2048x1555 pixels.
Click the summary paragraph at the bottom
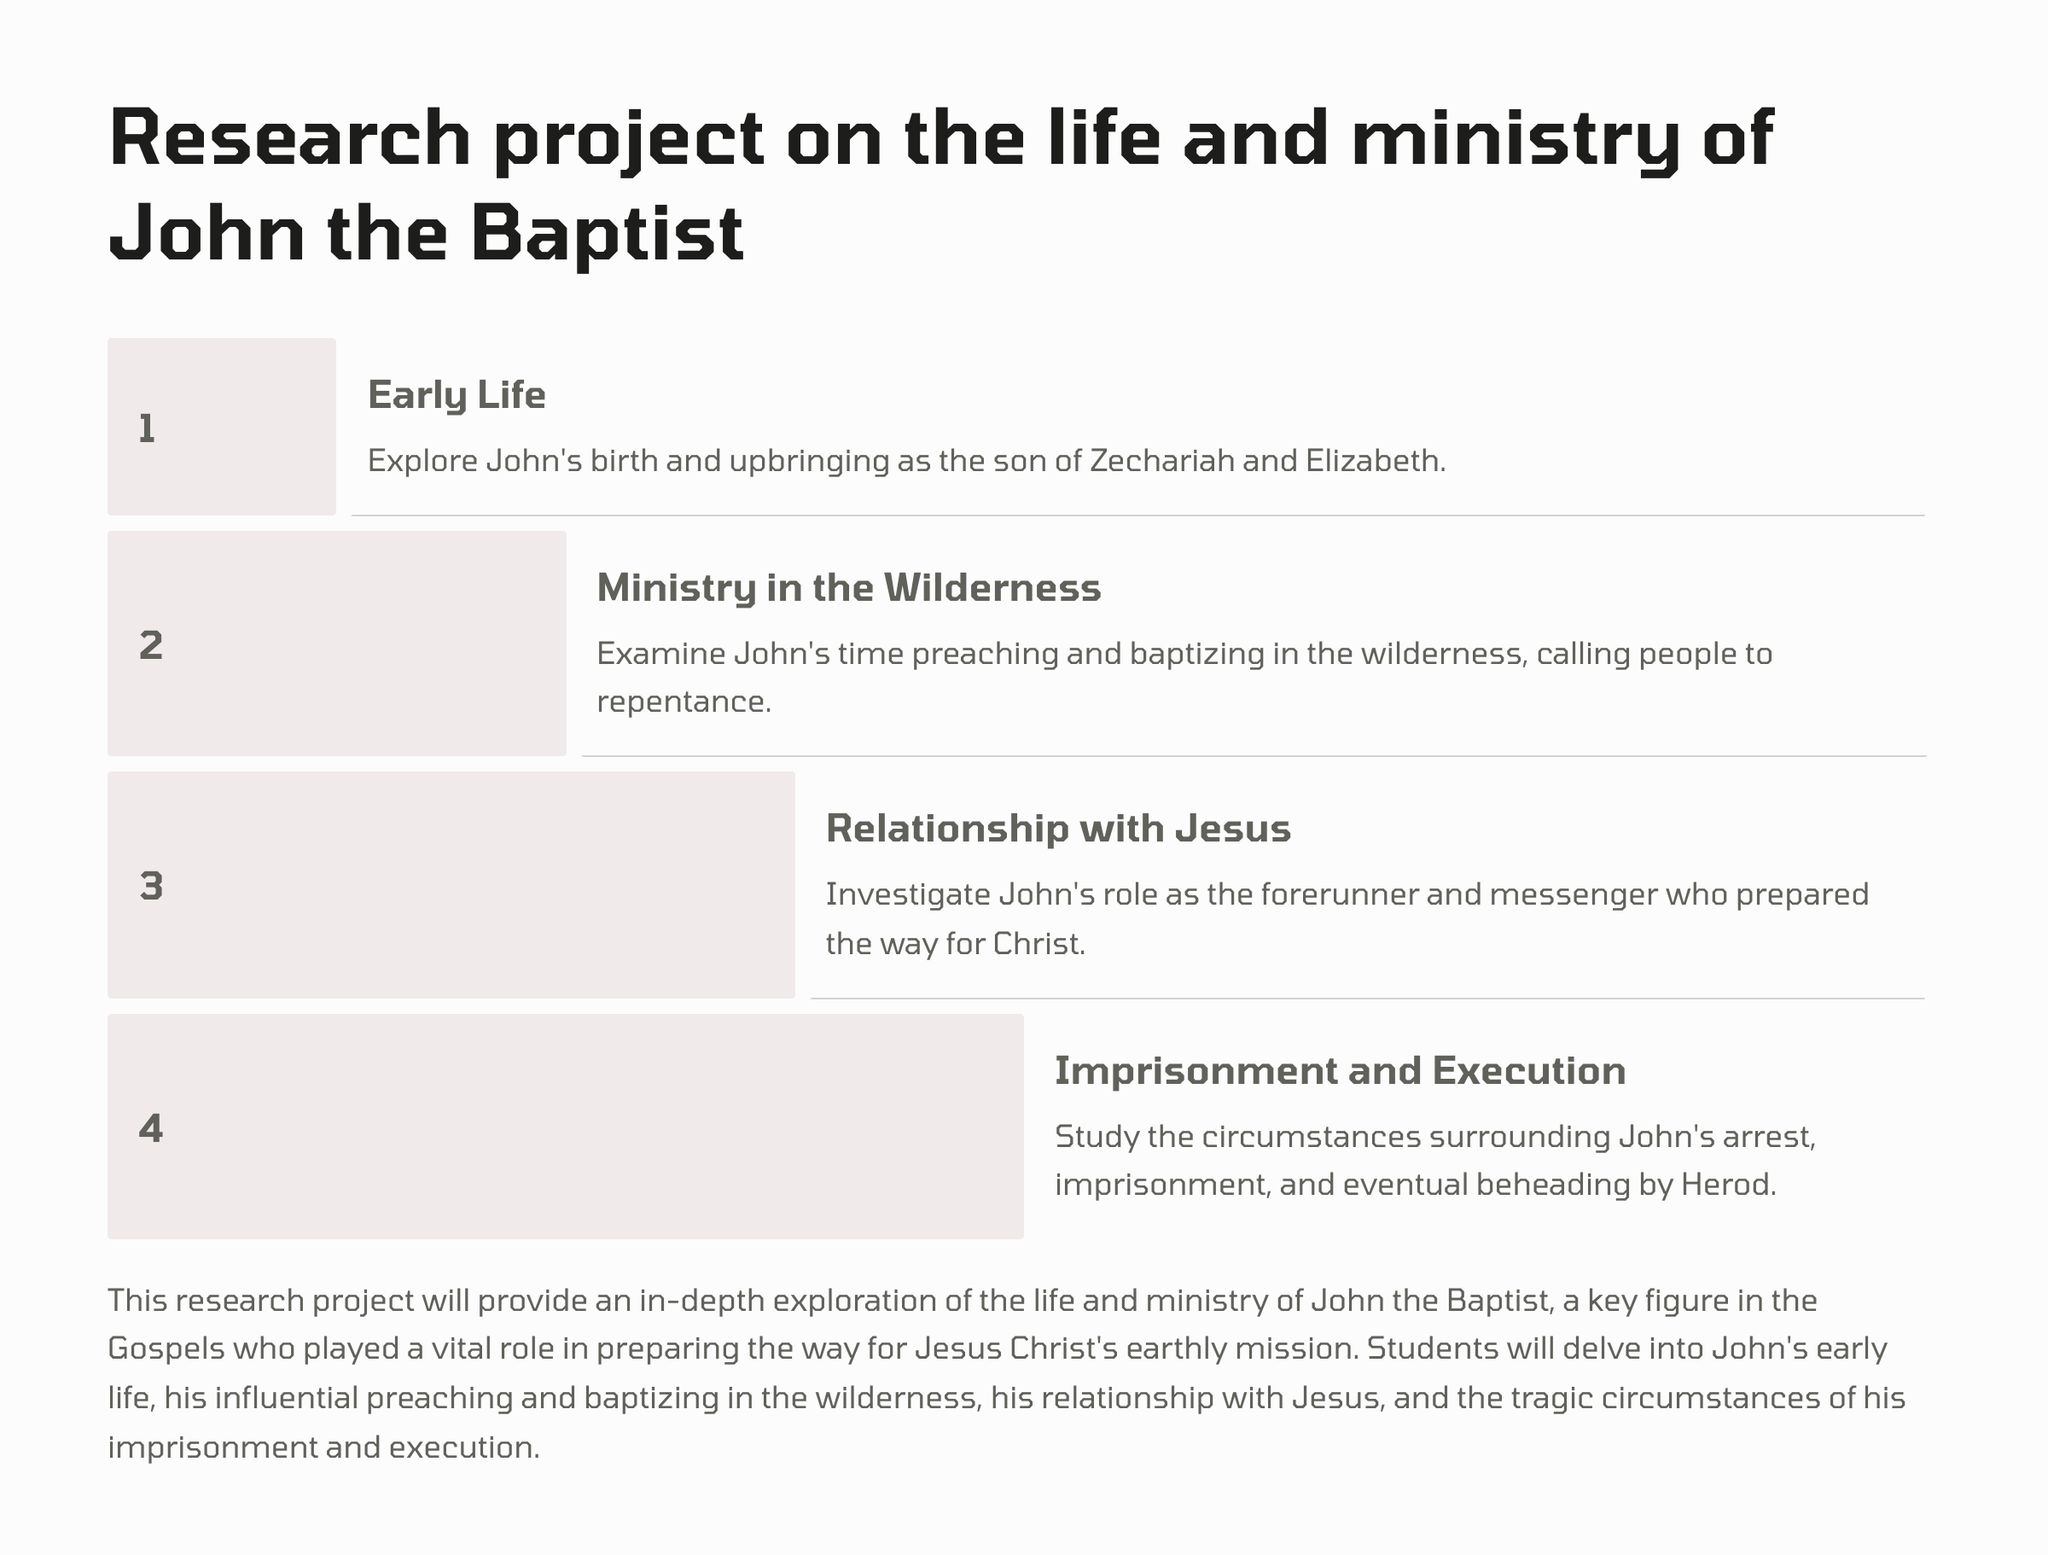click(x=1006, y=1373)
